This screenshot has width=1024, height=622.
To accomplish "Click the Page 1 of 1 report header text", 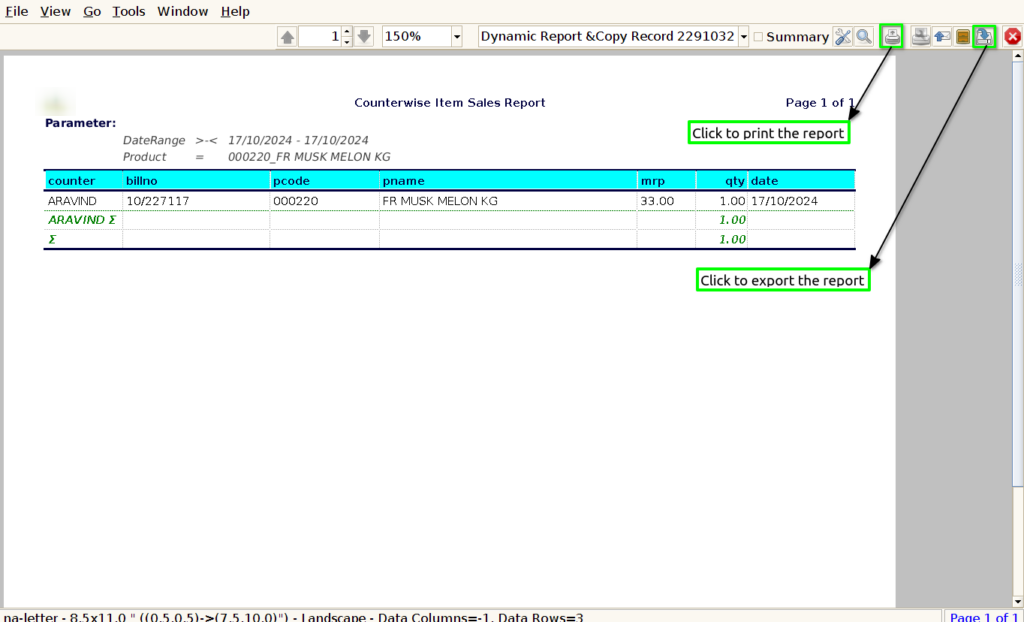I will 820,103.
